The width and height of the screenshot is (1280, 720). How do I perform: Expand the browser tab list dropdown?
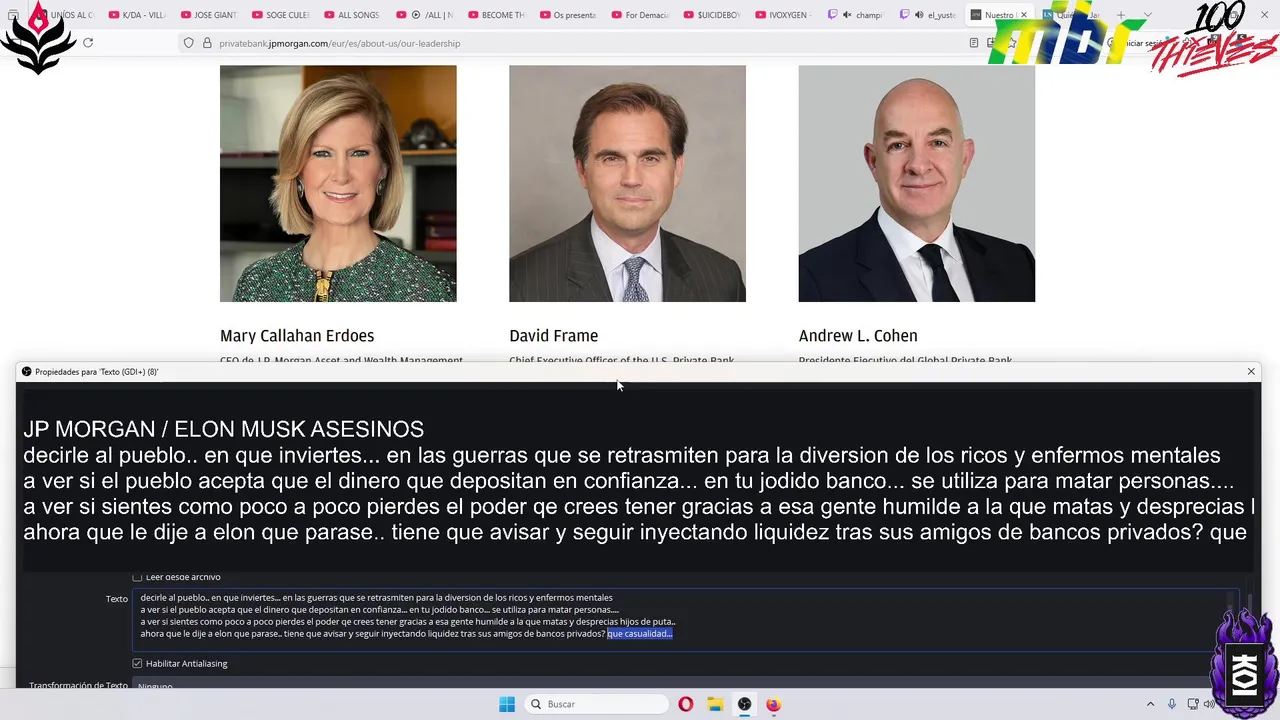coord(1147,15)
